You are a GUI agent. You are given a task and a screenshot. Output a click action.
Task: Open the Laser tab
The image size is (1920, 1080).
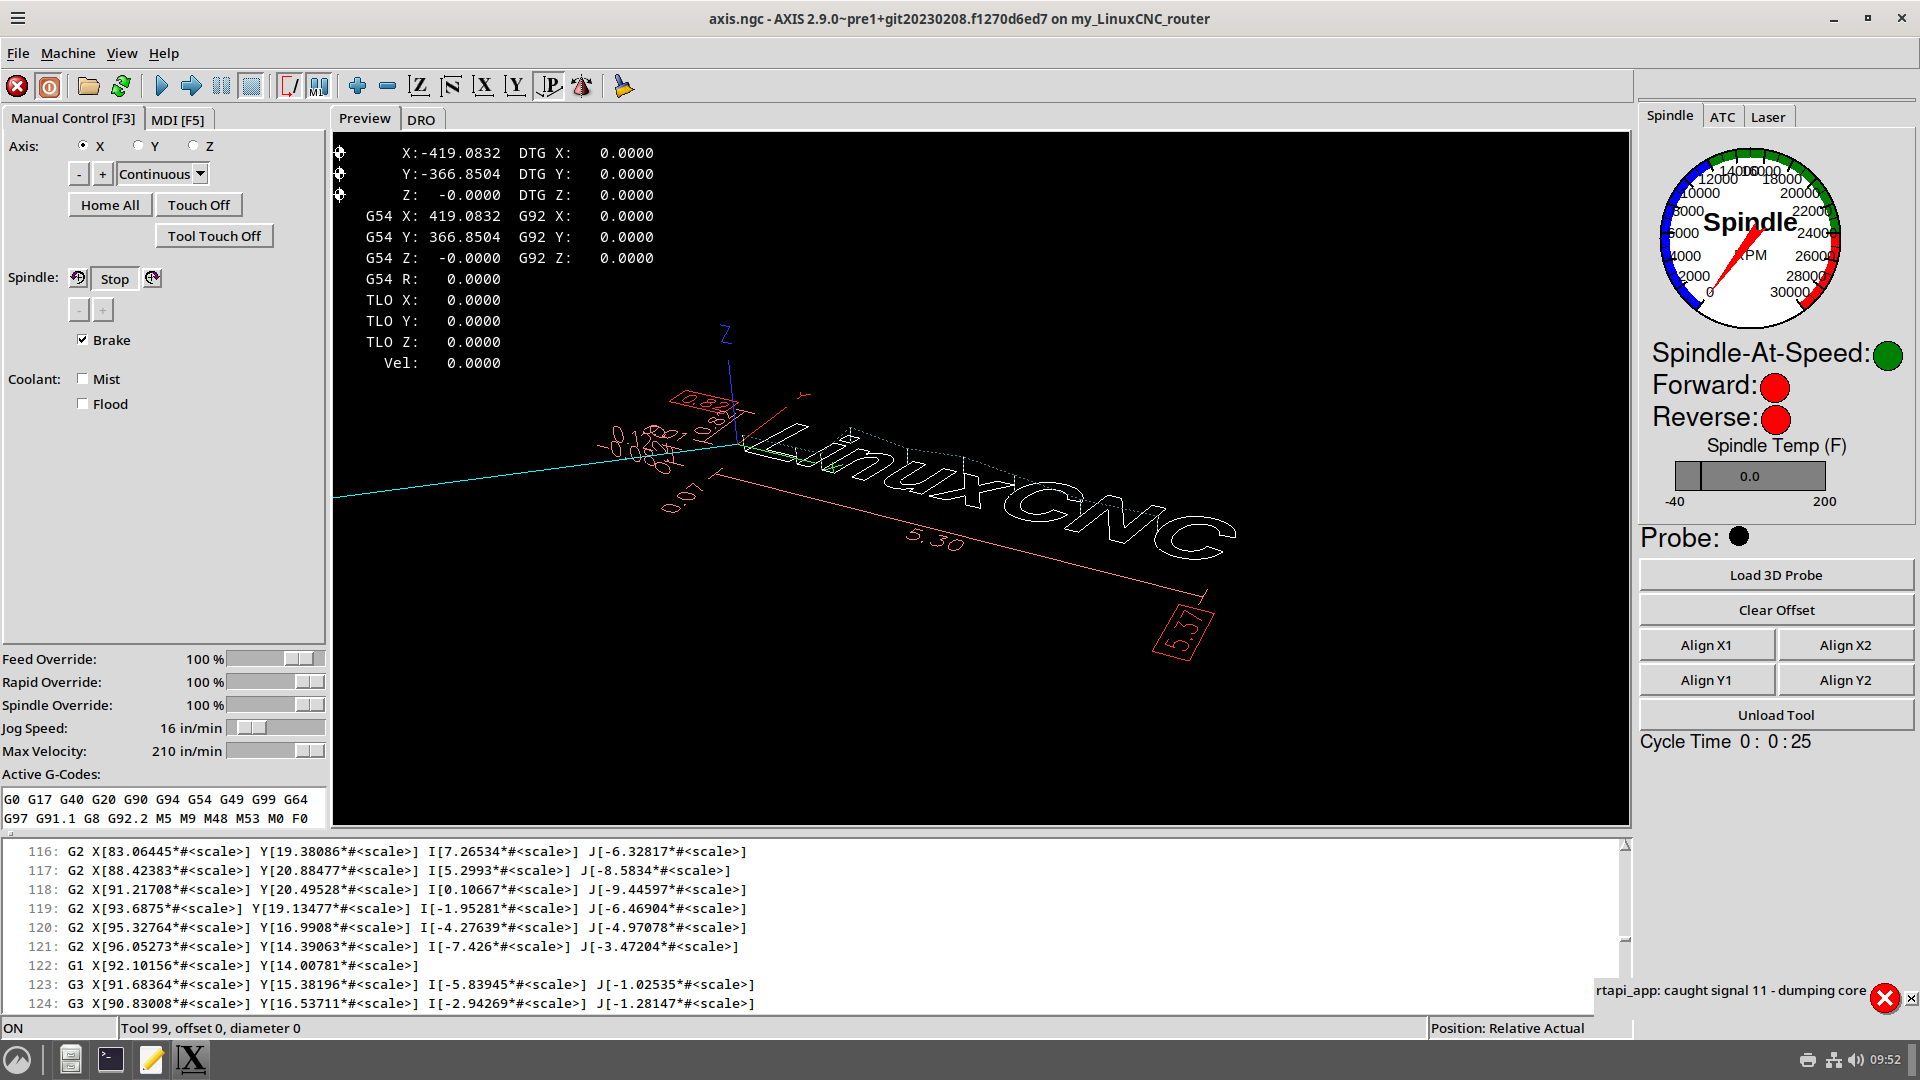click(x=1768, y=117)
